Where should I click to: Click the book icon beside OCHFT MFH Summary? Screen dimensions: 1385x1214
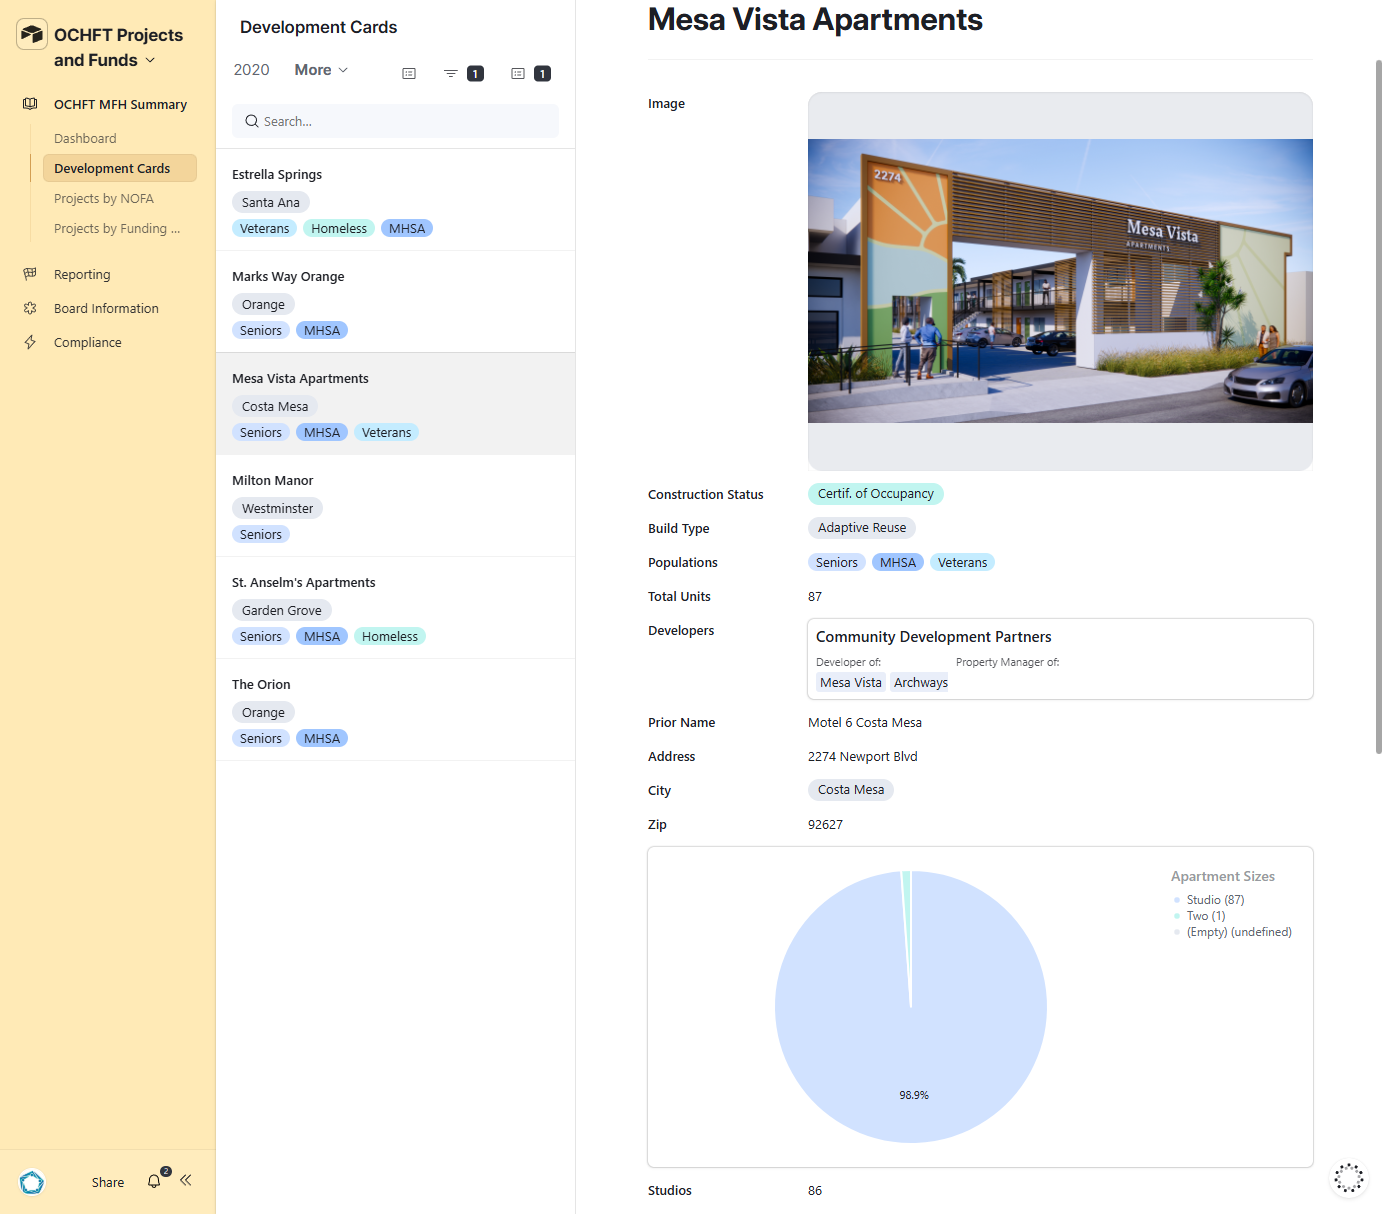point(30,104)
